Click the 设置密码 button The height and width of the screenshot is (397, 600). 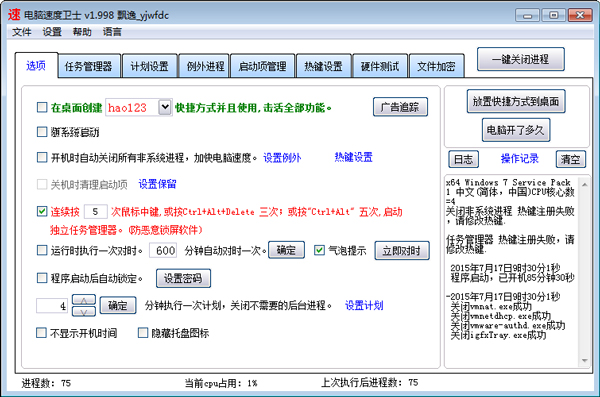(x=183, y=278)
